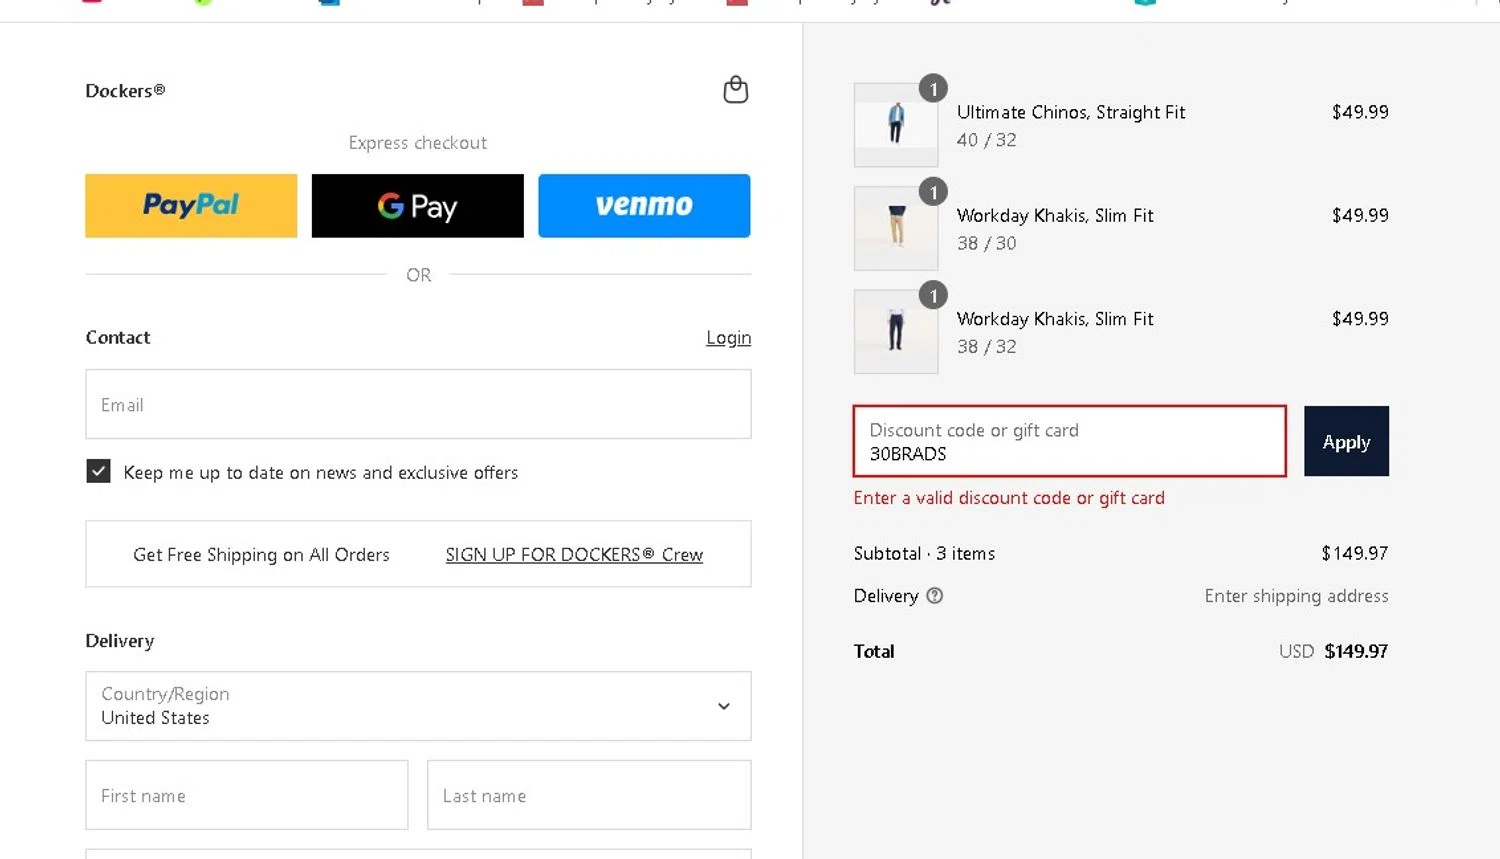Click the Delivery help question mark icon
Viewport: 1500px width, 859px height.
coord(934,596)
